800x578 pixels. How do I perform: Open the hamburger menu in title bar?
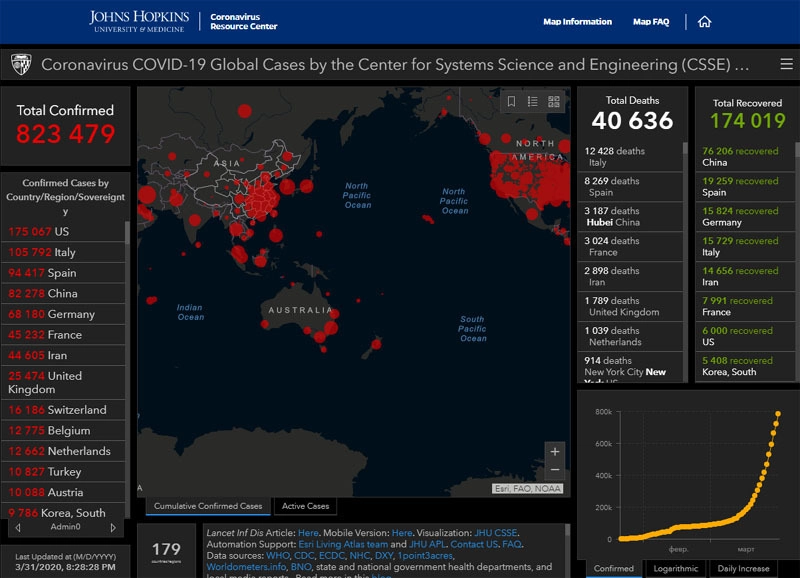pyautogui.click(x=786, y=65)
